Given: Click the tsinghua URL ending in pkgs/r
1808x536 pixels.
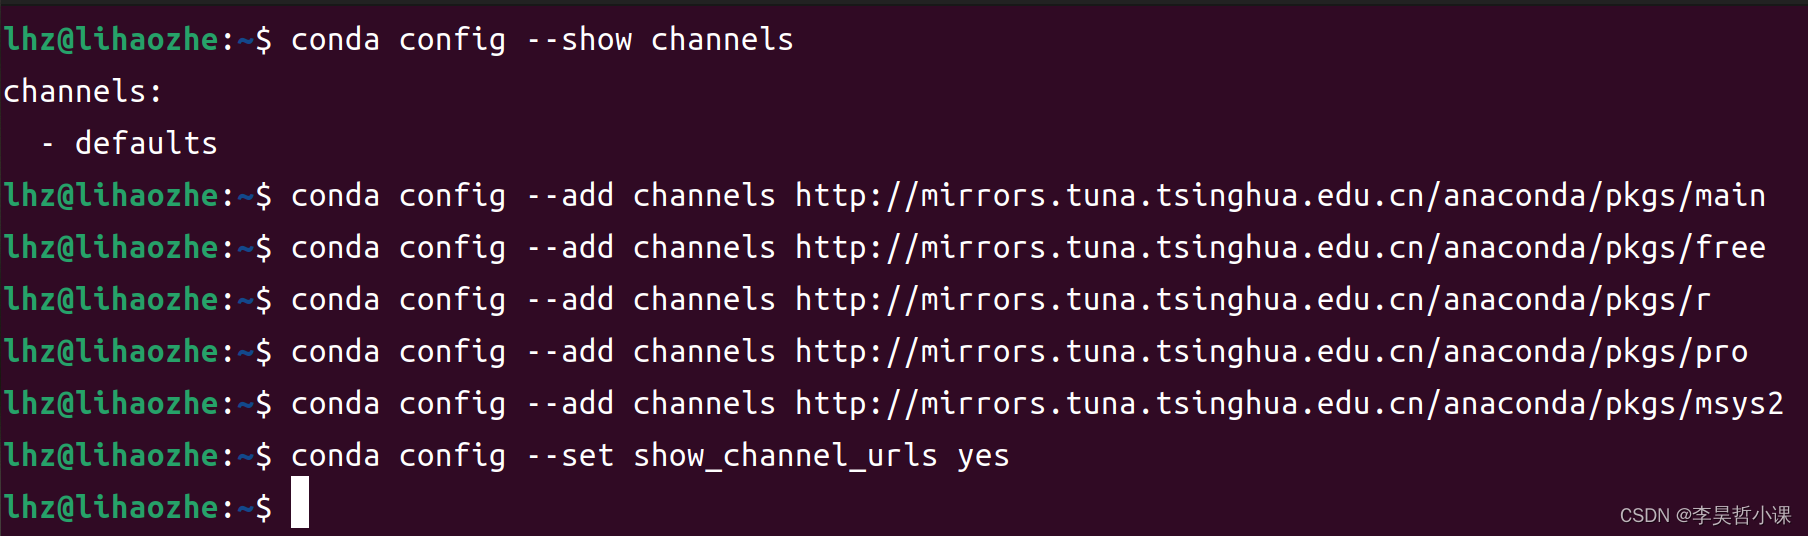Looking at the screenshot, I should (x=1253, y=300).
